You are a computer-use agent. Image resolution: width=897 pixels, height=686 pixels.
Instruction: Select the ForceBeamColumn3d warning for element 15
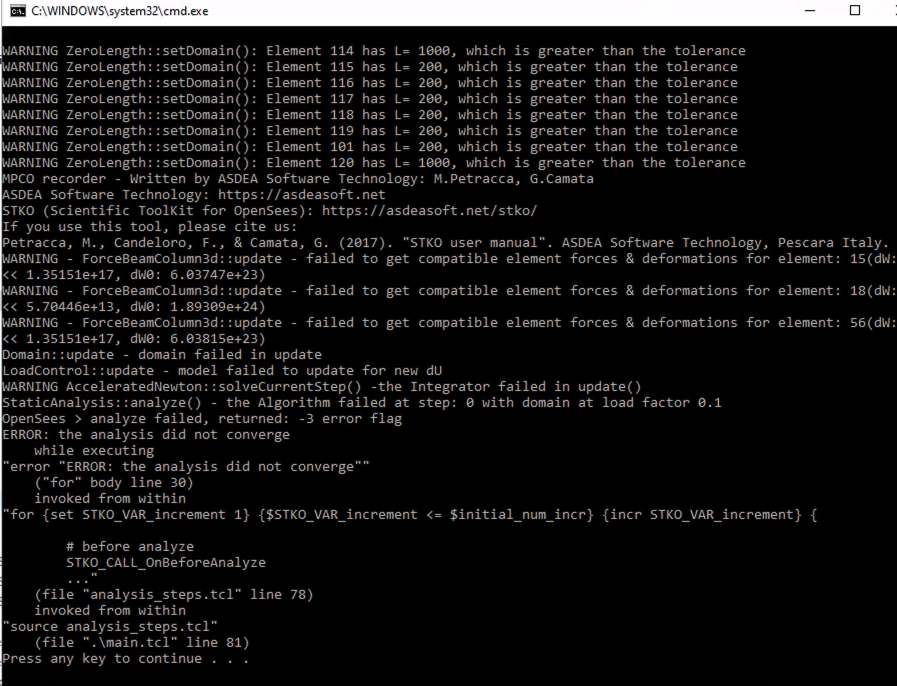(x=448, y=259)
